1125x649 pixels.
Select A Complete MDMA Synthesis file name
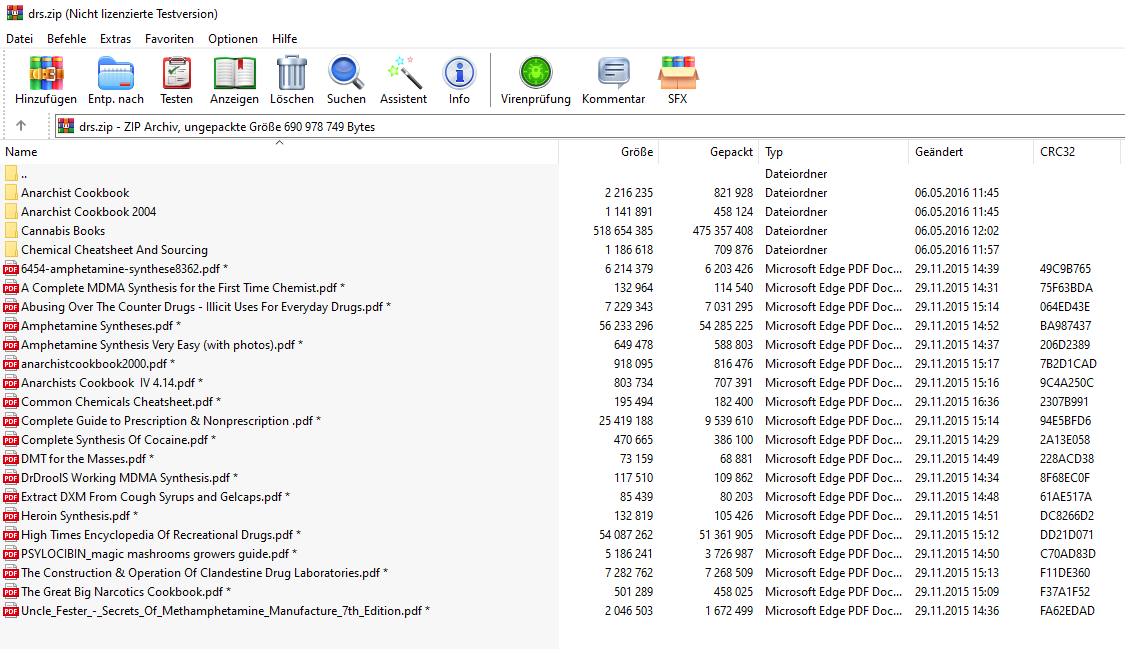pos(183,288)
